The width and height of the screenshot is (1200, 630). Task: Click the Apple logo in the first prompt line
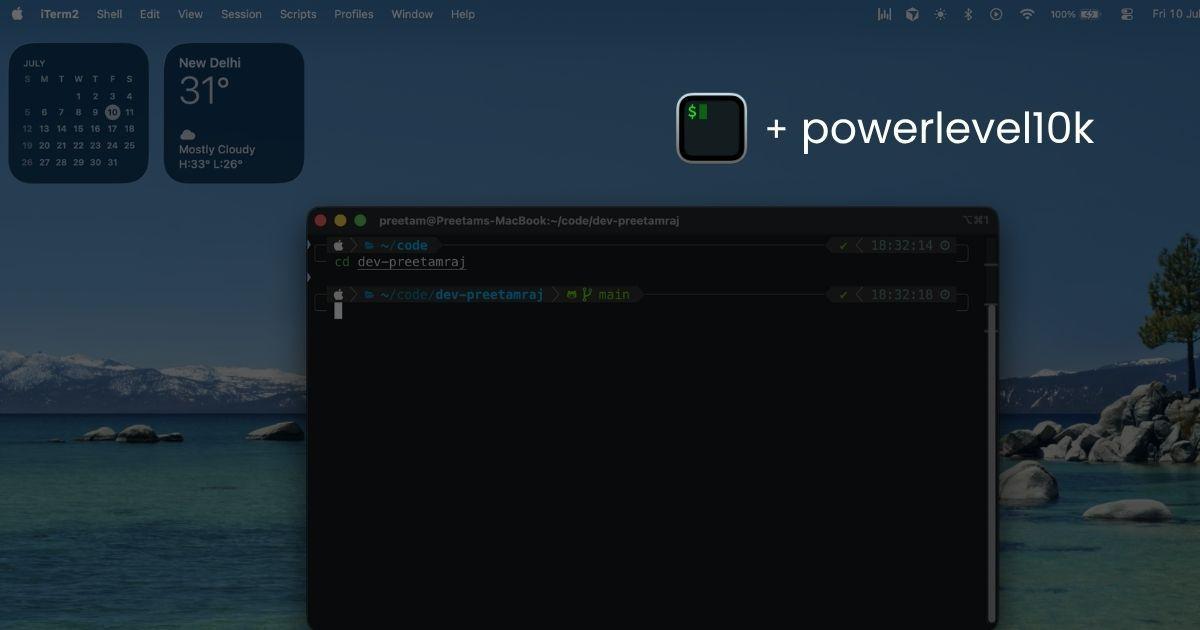click(x=338, y=245)
